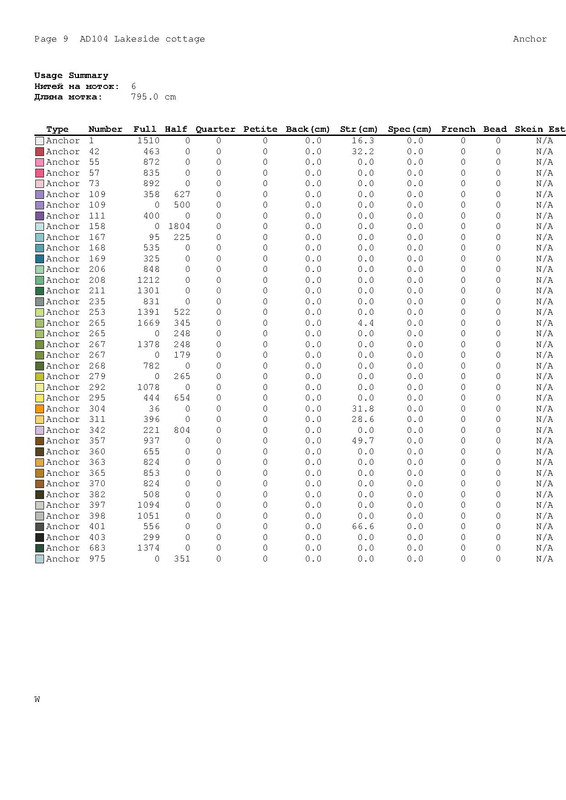Image resolution: width=566 pixels, height=800 pixels.
Task: Click the 'Full' column header
Action: 145,129
